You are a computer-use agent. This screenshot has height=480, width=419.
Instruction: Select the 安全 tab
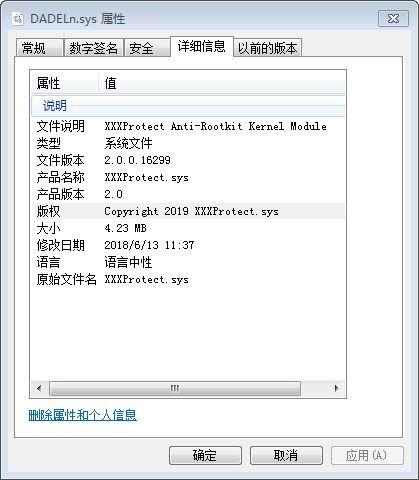147,48
